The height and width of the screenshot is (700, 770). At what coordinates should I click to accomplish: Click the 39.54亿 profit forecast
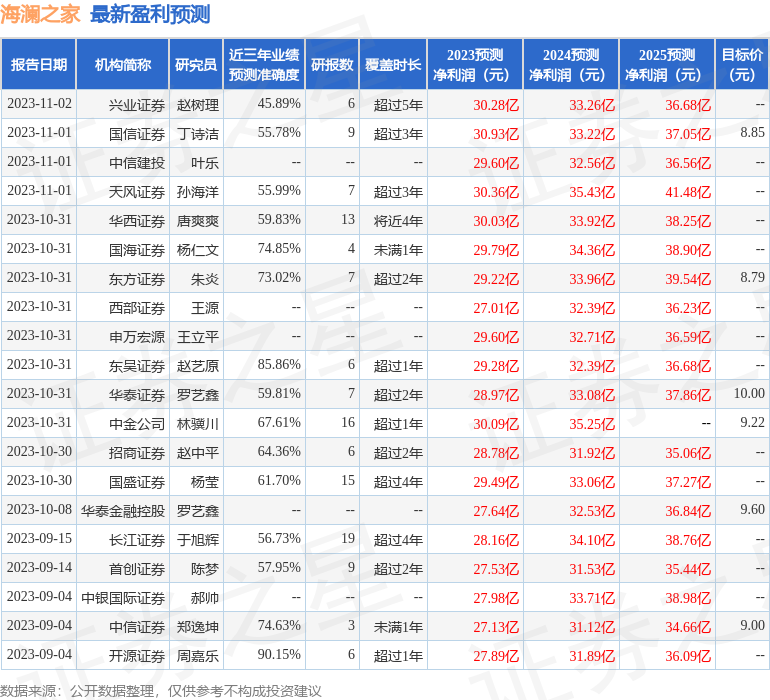click(x=688, y=279)
